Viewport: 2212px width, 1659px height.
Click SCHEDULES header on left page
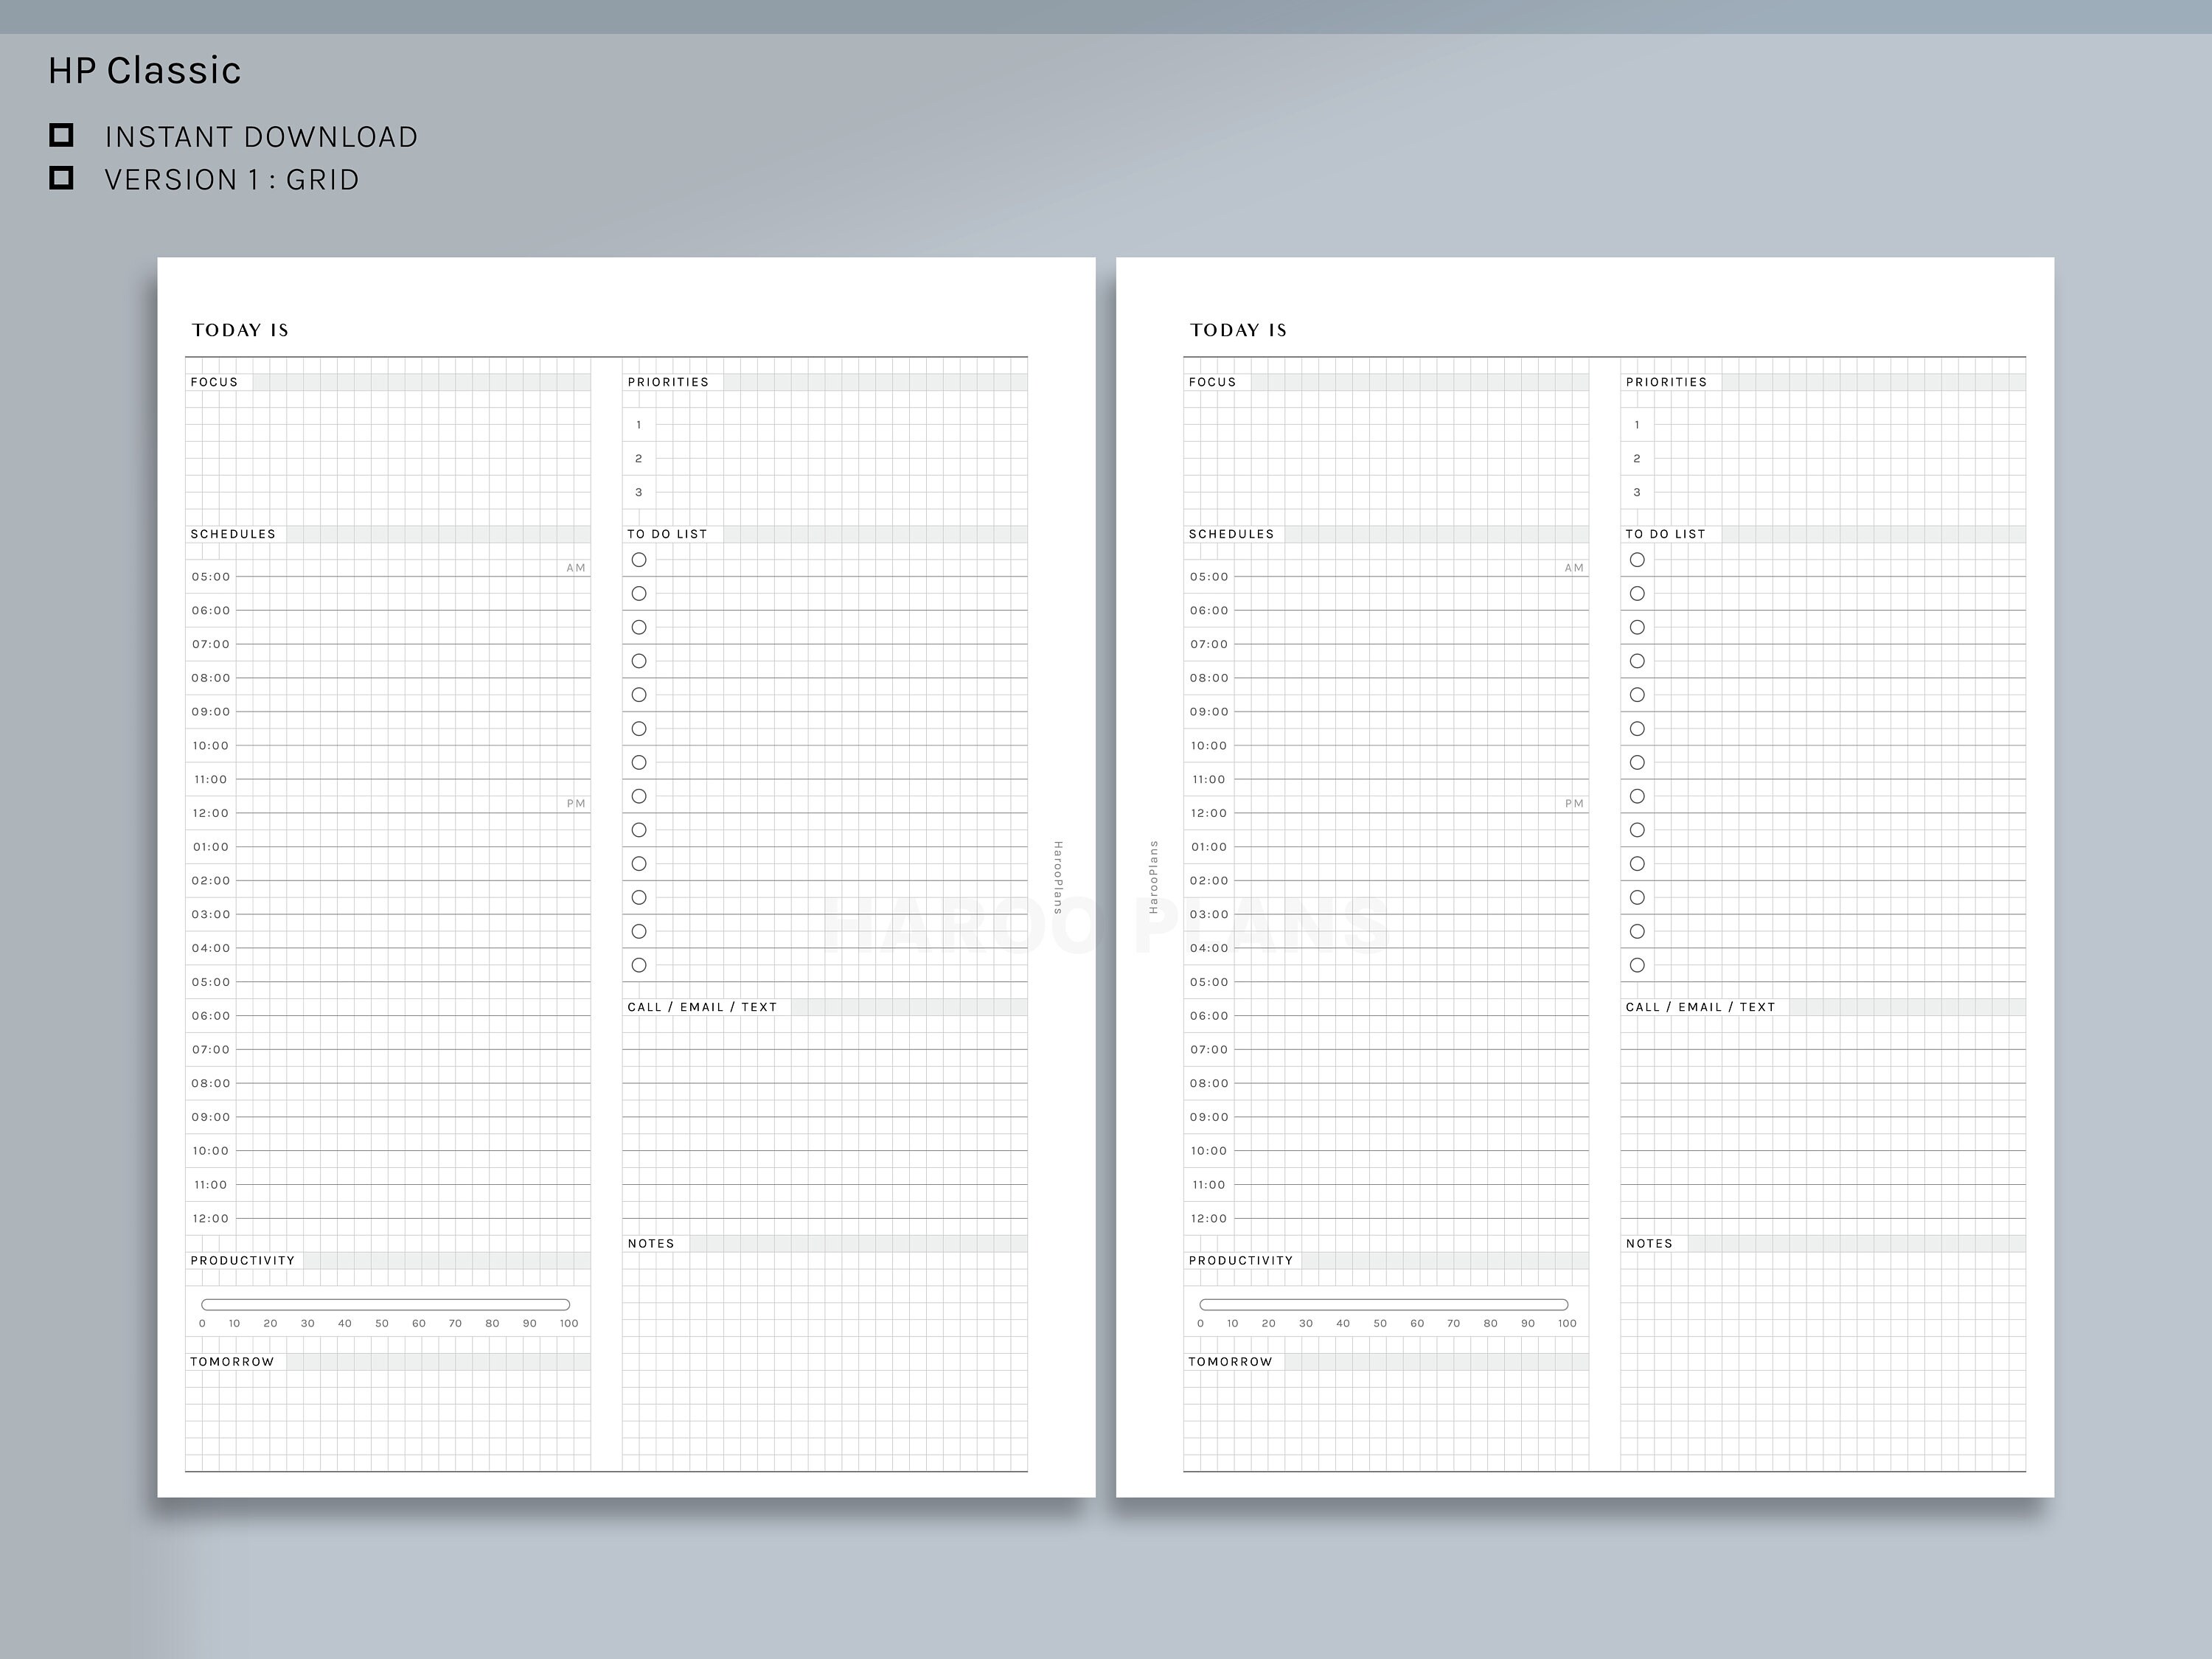point(233,534)
